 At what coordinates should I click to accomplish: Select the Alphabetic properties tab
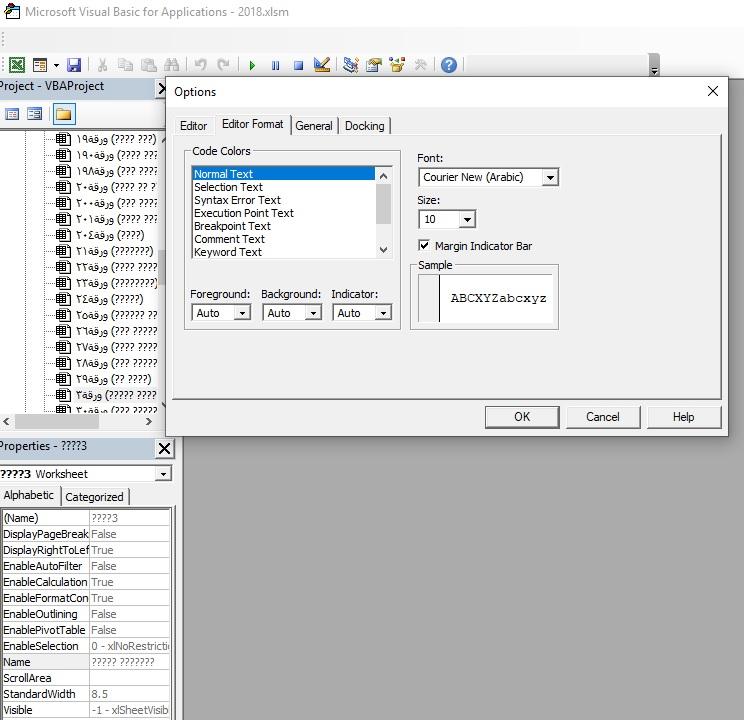(x=29, y=495)
